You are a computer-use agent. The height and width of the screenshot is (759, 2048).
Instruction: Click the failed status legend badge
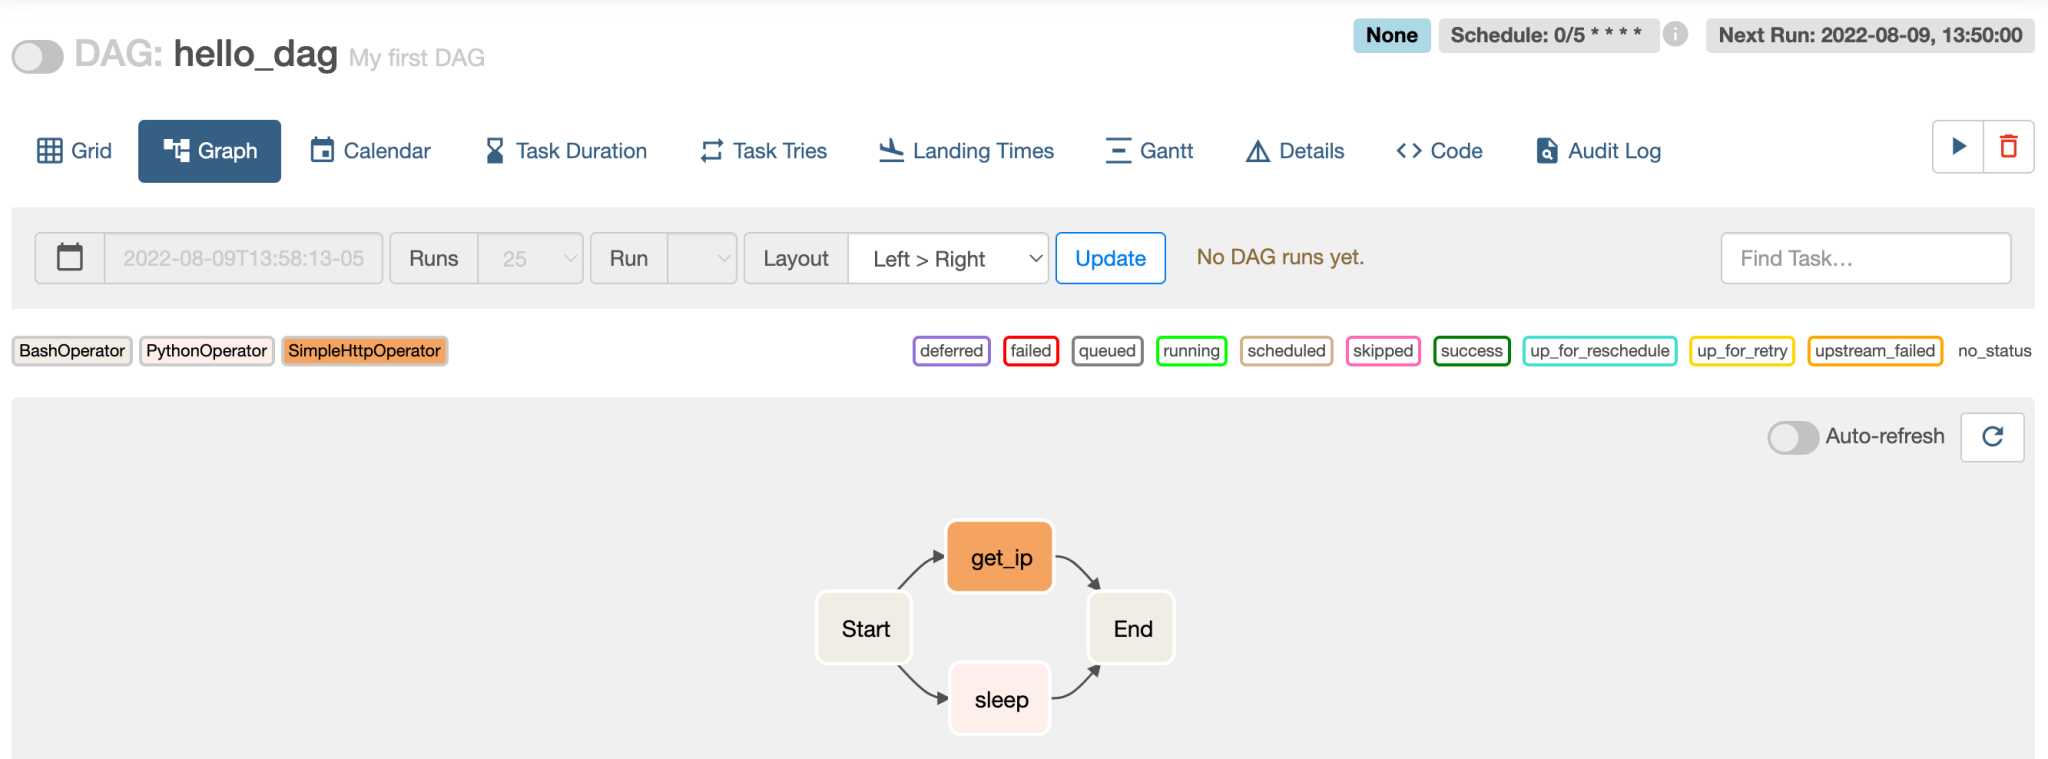click(x=1030, y=351)
